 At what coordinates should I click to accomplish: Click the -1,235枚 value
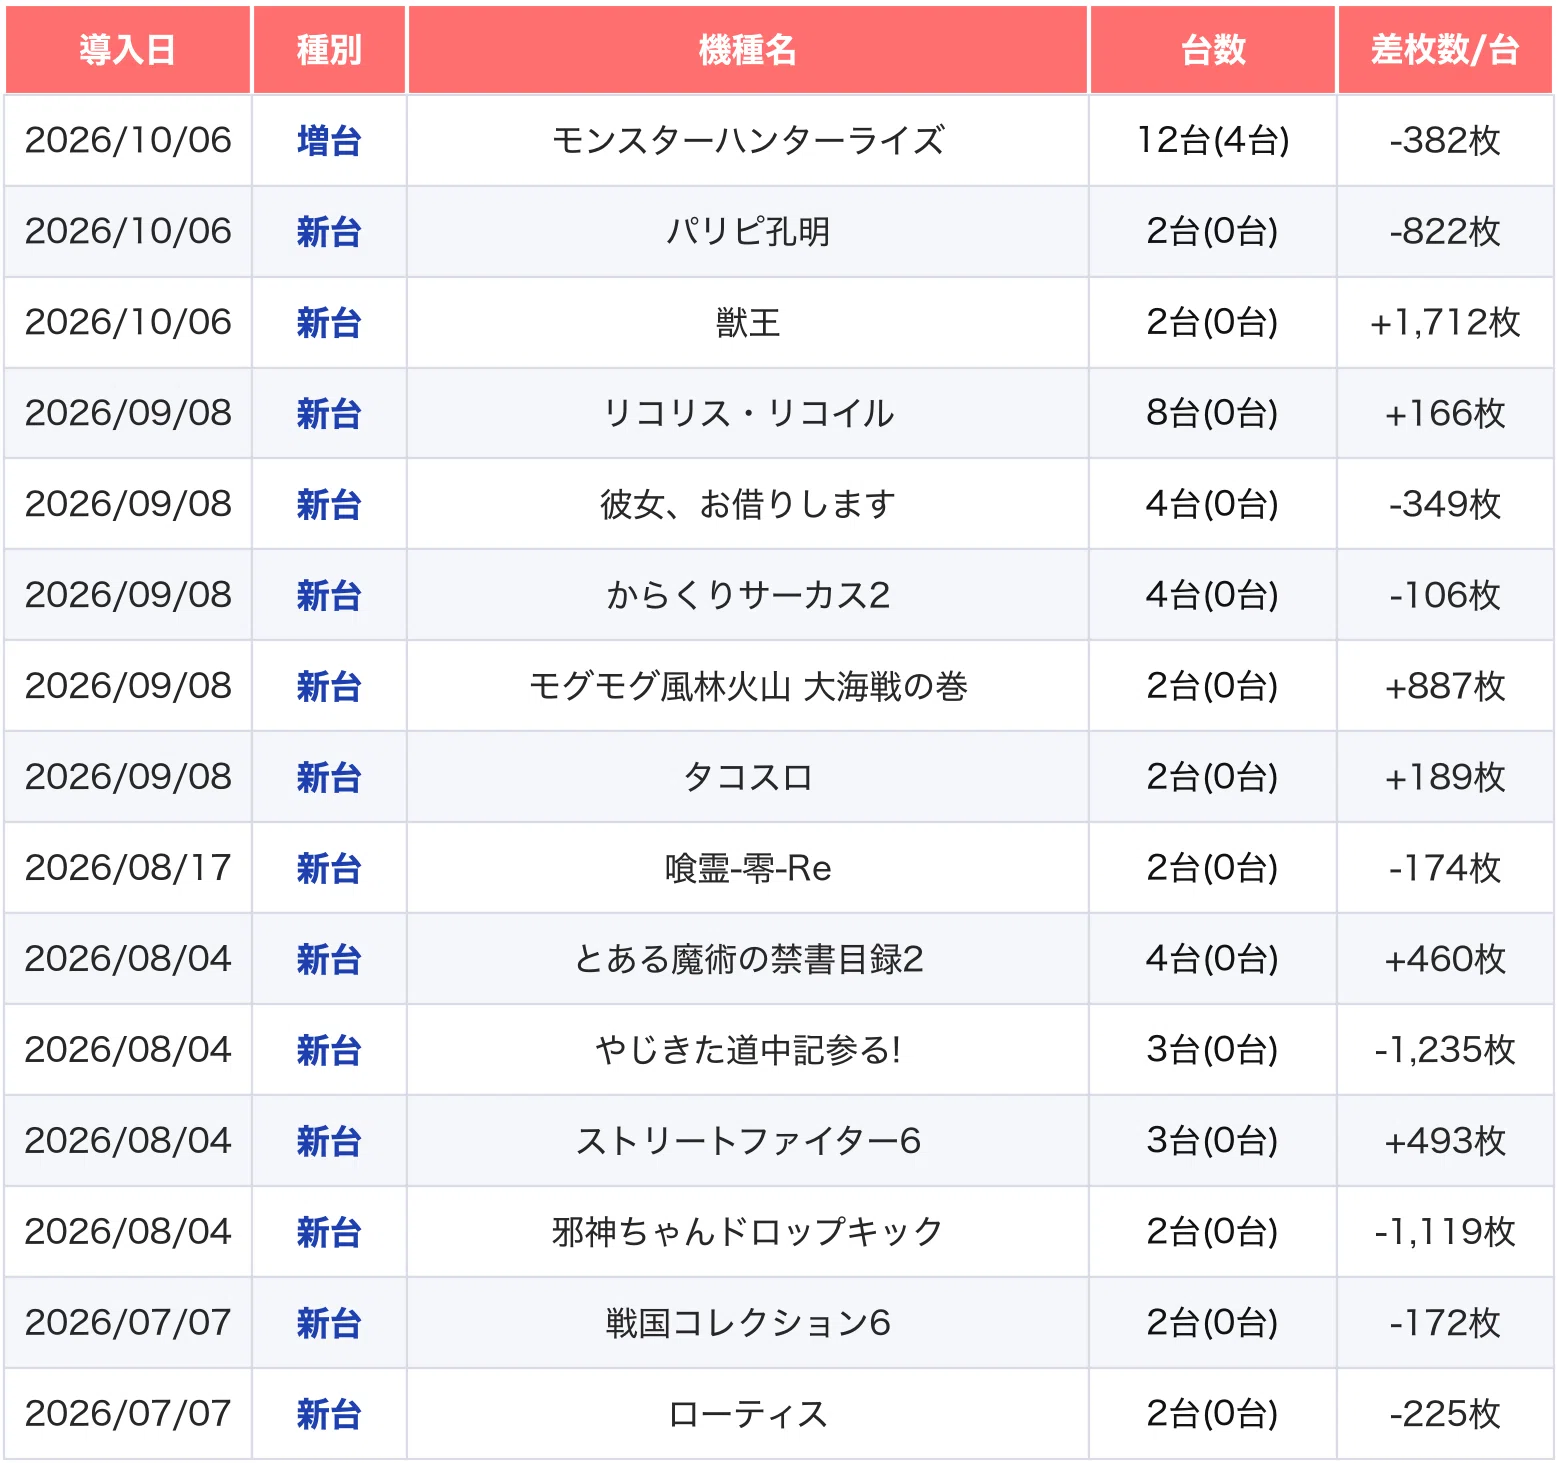click(1445, 1051)
